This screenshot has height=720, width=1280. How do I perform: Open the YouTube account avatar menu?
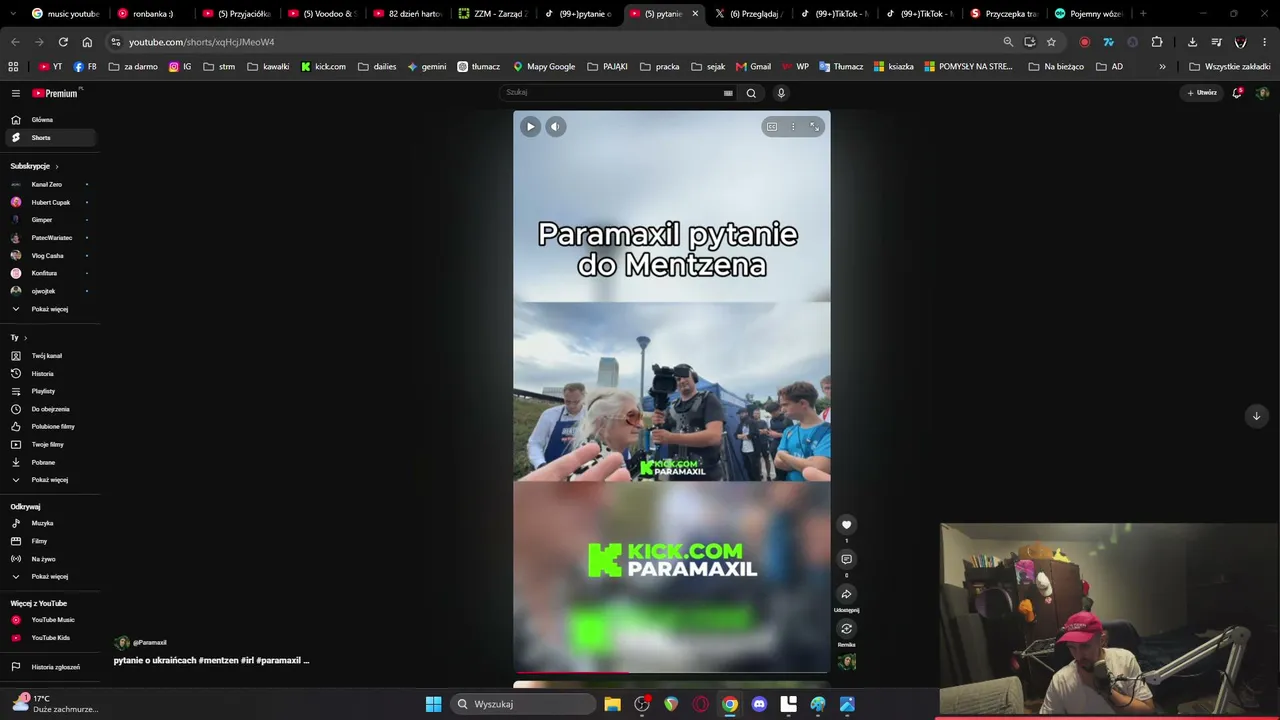click(x=1263, y=93)
